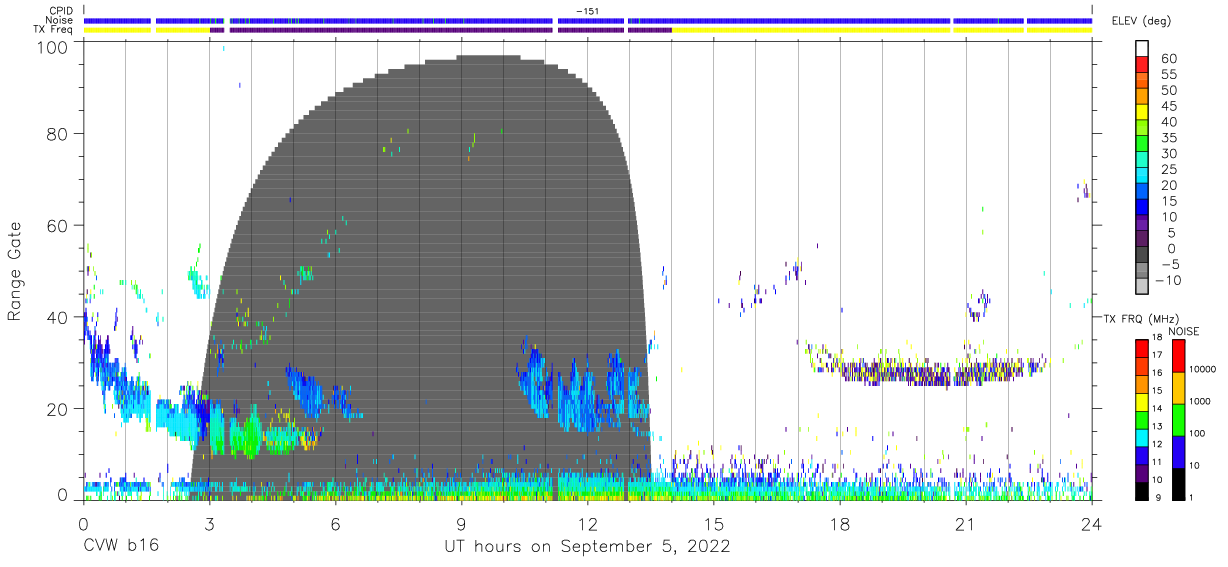Screen dimensions: 1228x567
Task: Click the 6 tick on UT hours axis
Action: click(x=335, y=524)
